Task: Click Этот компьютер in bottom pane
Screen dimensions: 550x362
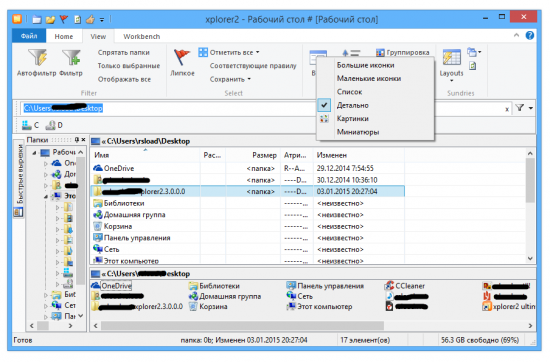Action: [320, 307]
